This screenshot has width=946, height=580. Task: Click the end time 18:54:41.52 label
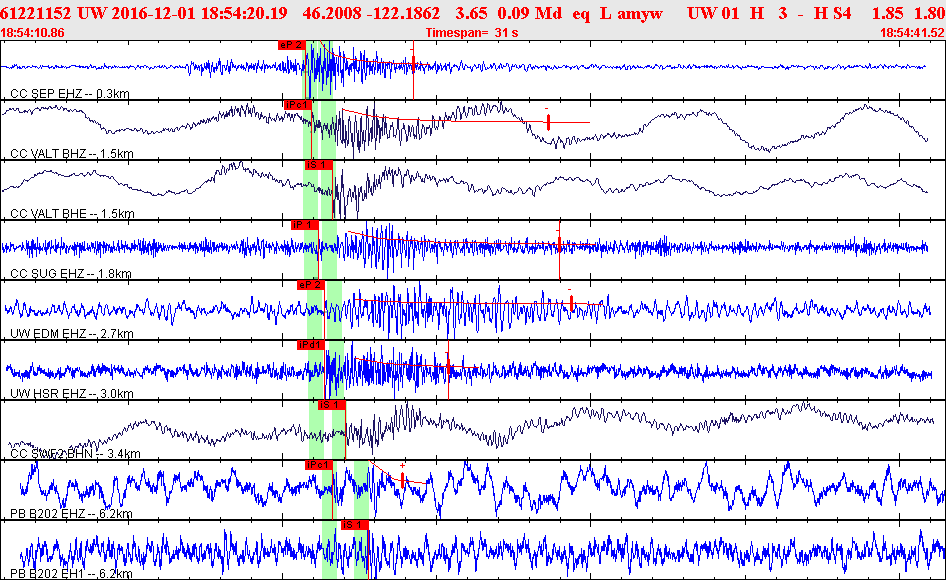tap(911, 33)
